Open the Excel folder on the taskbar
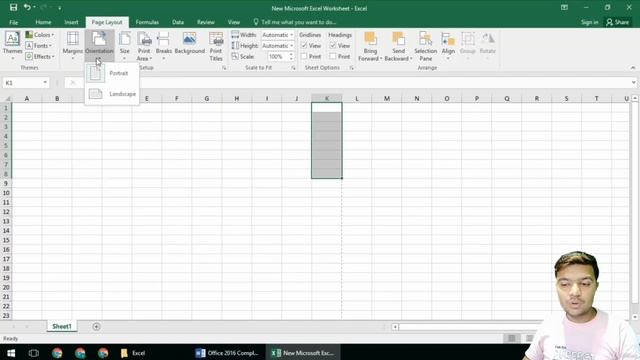This screenshot has height=360, width=640. point(133,353)
